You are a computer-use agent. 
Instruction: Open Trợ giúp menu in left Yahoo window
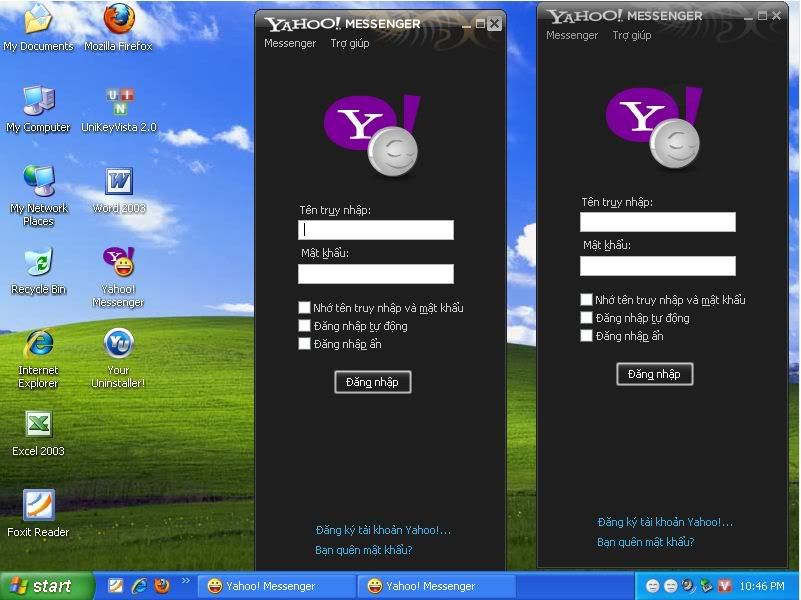(x=350, y=43)
